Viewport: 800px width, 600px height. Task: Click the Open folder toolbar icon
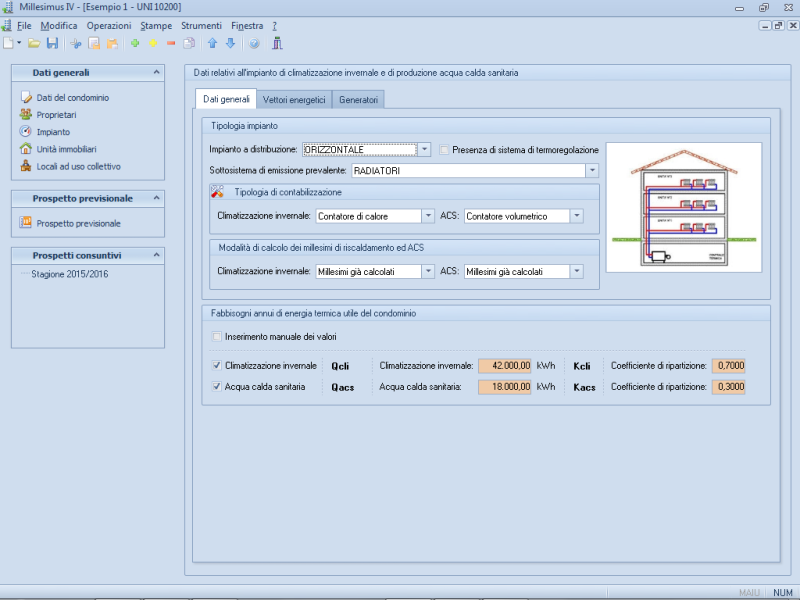pyautogui.click(x=34, y=43)
